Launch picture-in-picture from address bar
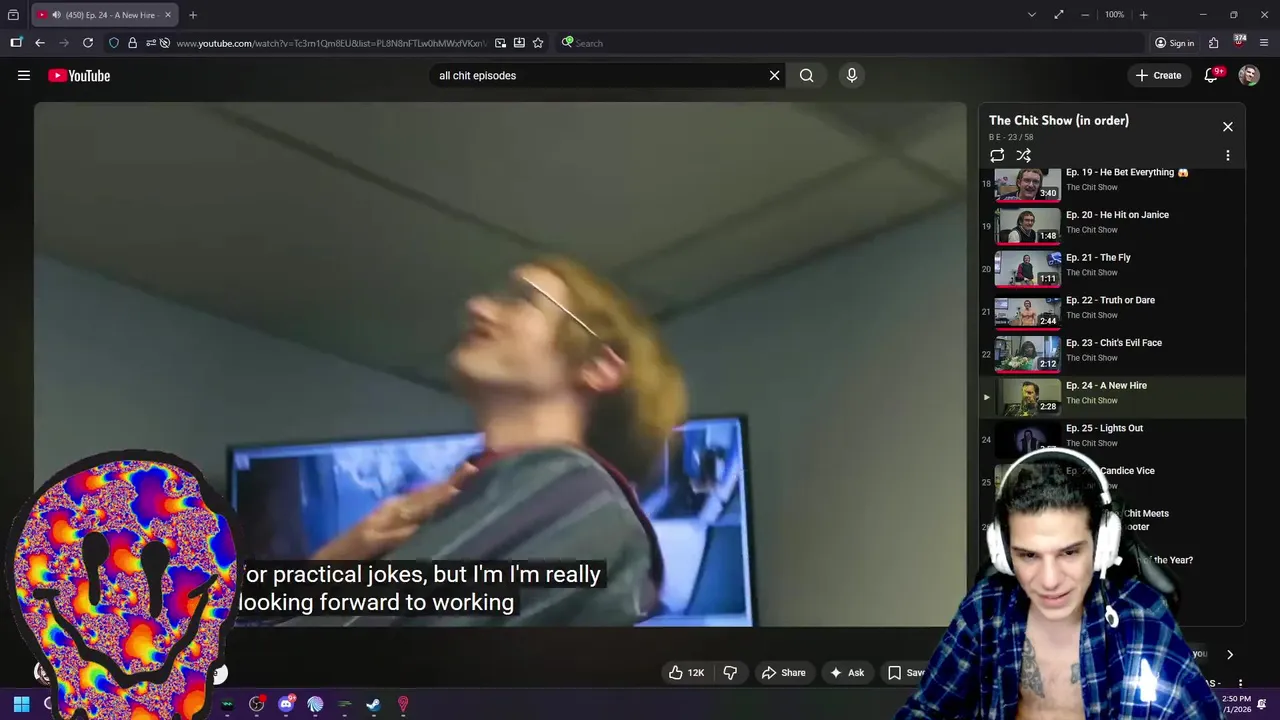 point(500,43)
